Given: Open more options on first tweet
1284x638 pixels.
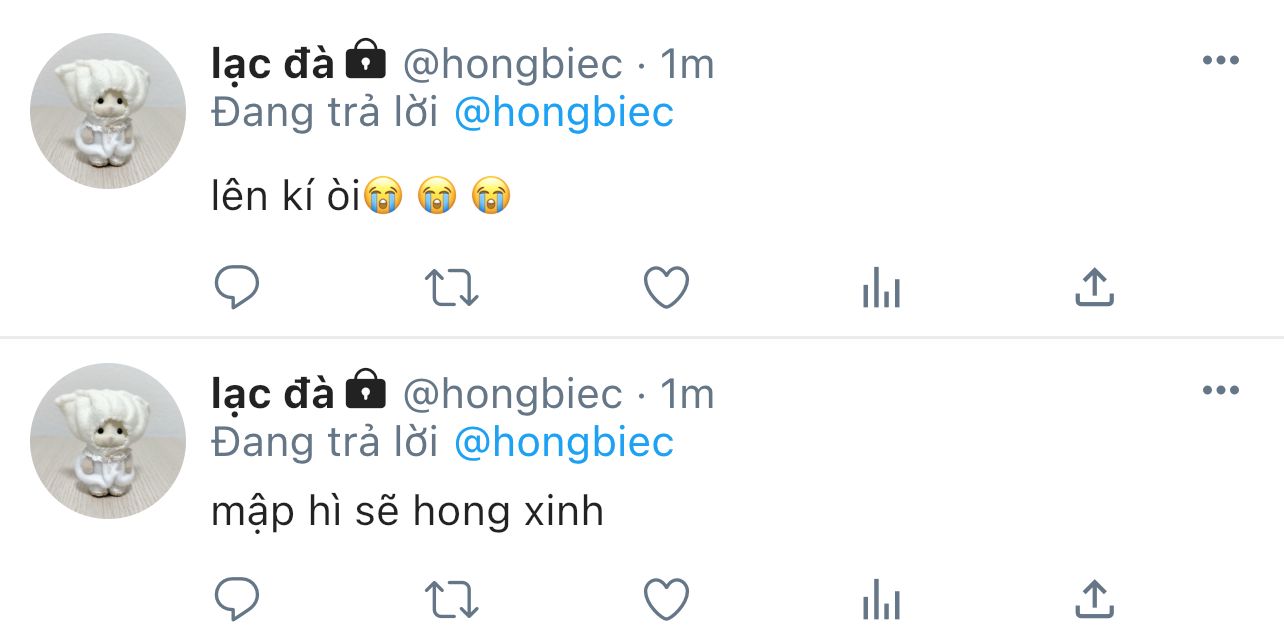Looking at the screenshot, I should (1220, 61).
